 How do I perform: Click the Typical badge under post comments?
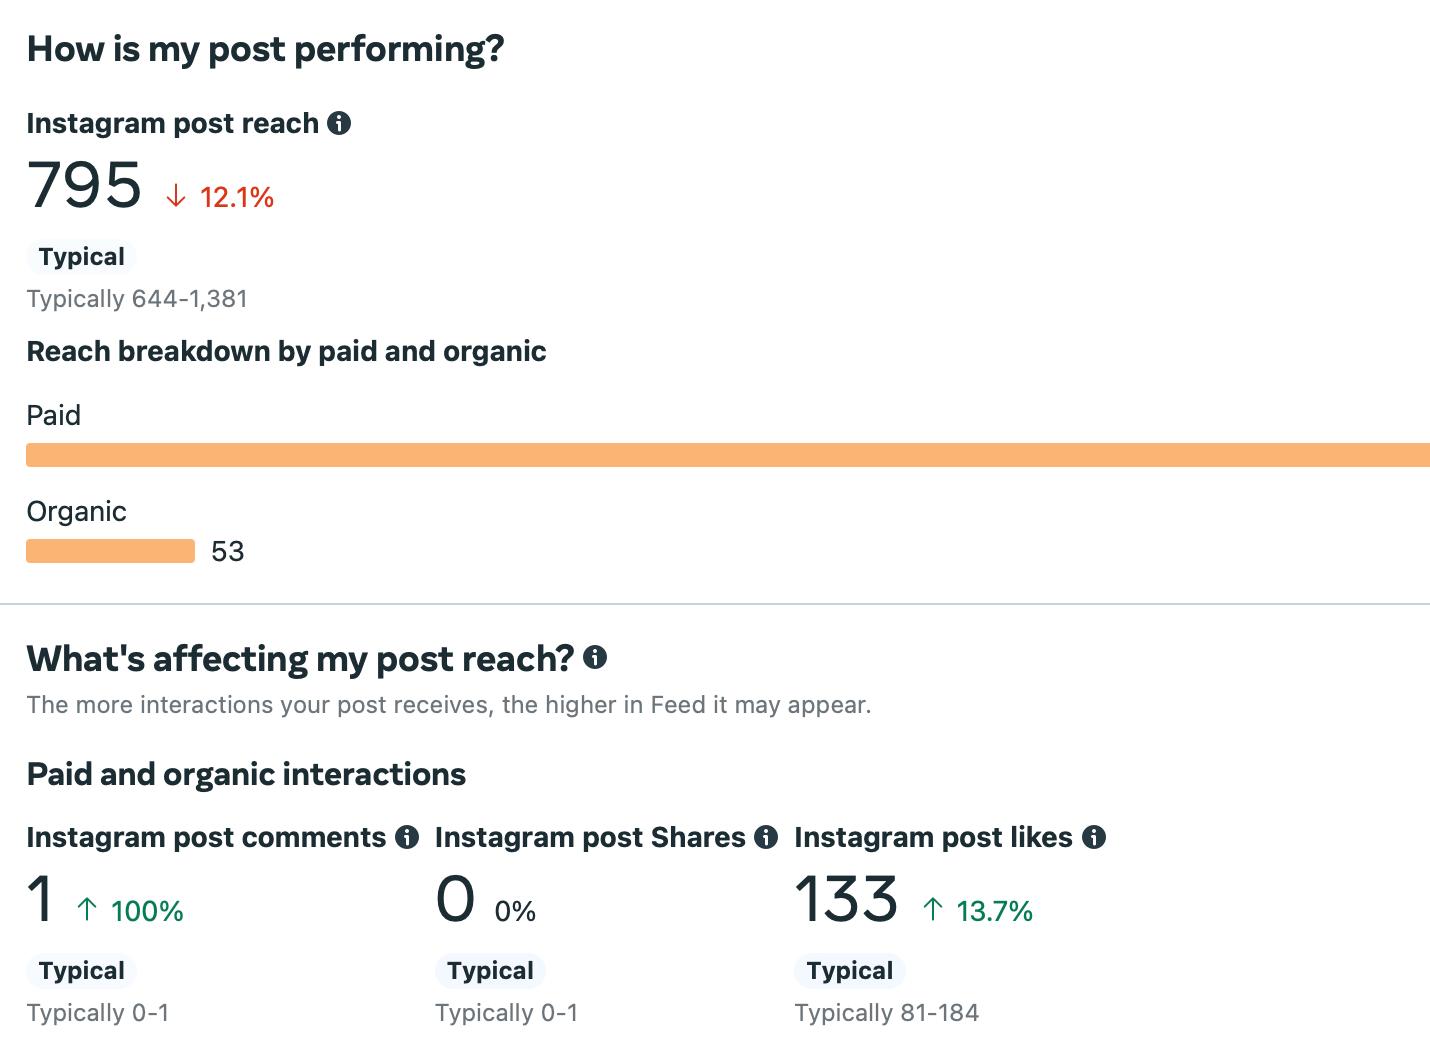pos(81,971)
